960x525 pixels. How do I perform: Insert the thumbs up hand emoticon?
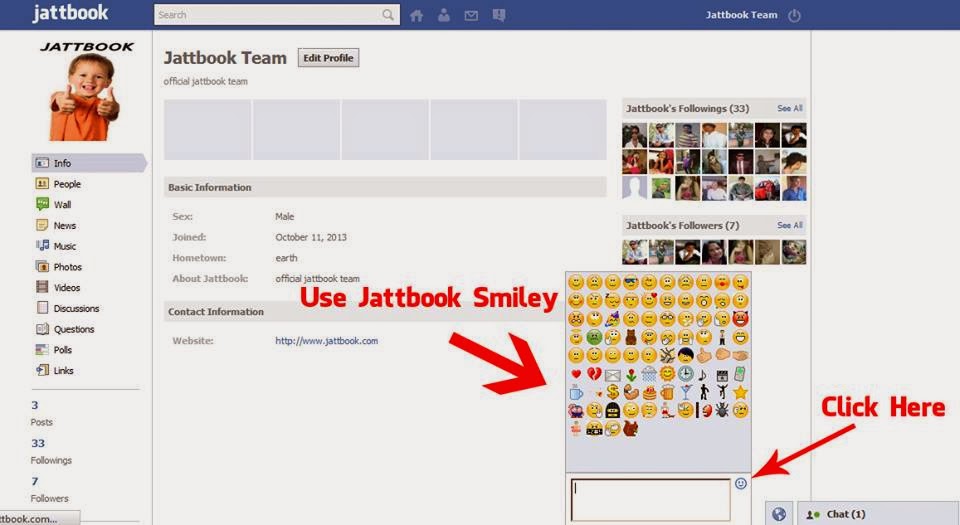pos(704,356)
